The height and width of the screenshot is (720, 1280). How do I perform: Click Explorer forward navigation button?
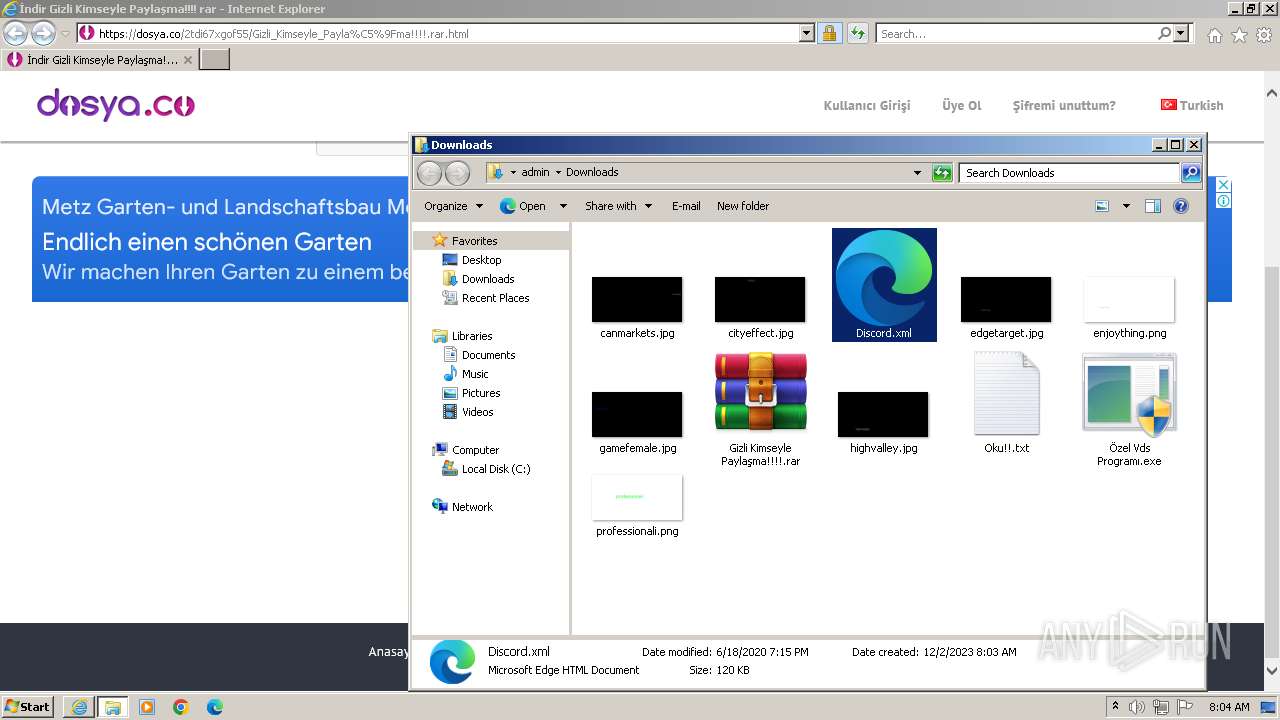pos(457,173)
